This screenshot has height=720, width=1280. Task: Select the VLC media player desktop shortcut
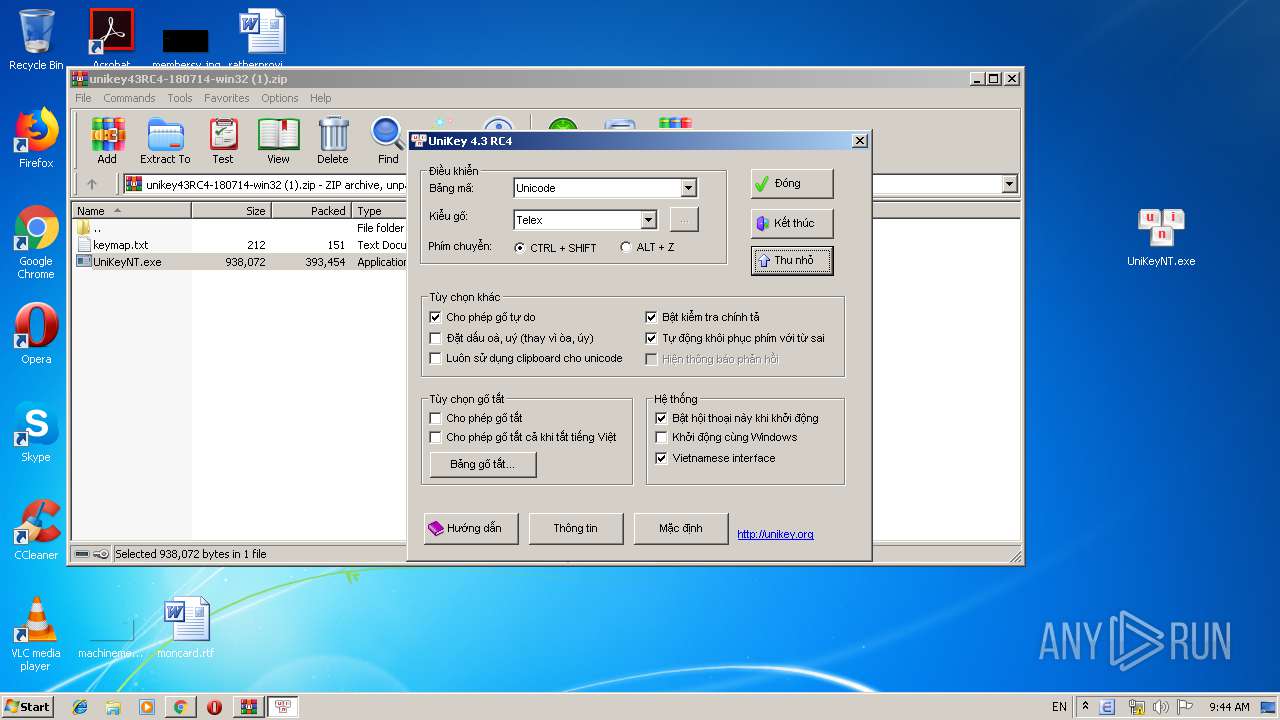[x=36, y=634]
